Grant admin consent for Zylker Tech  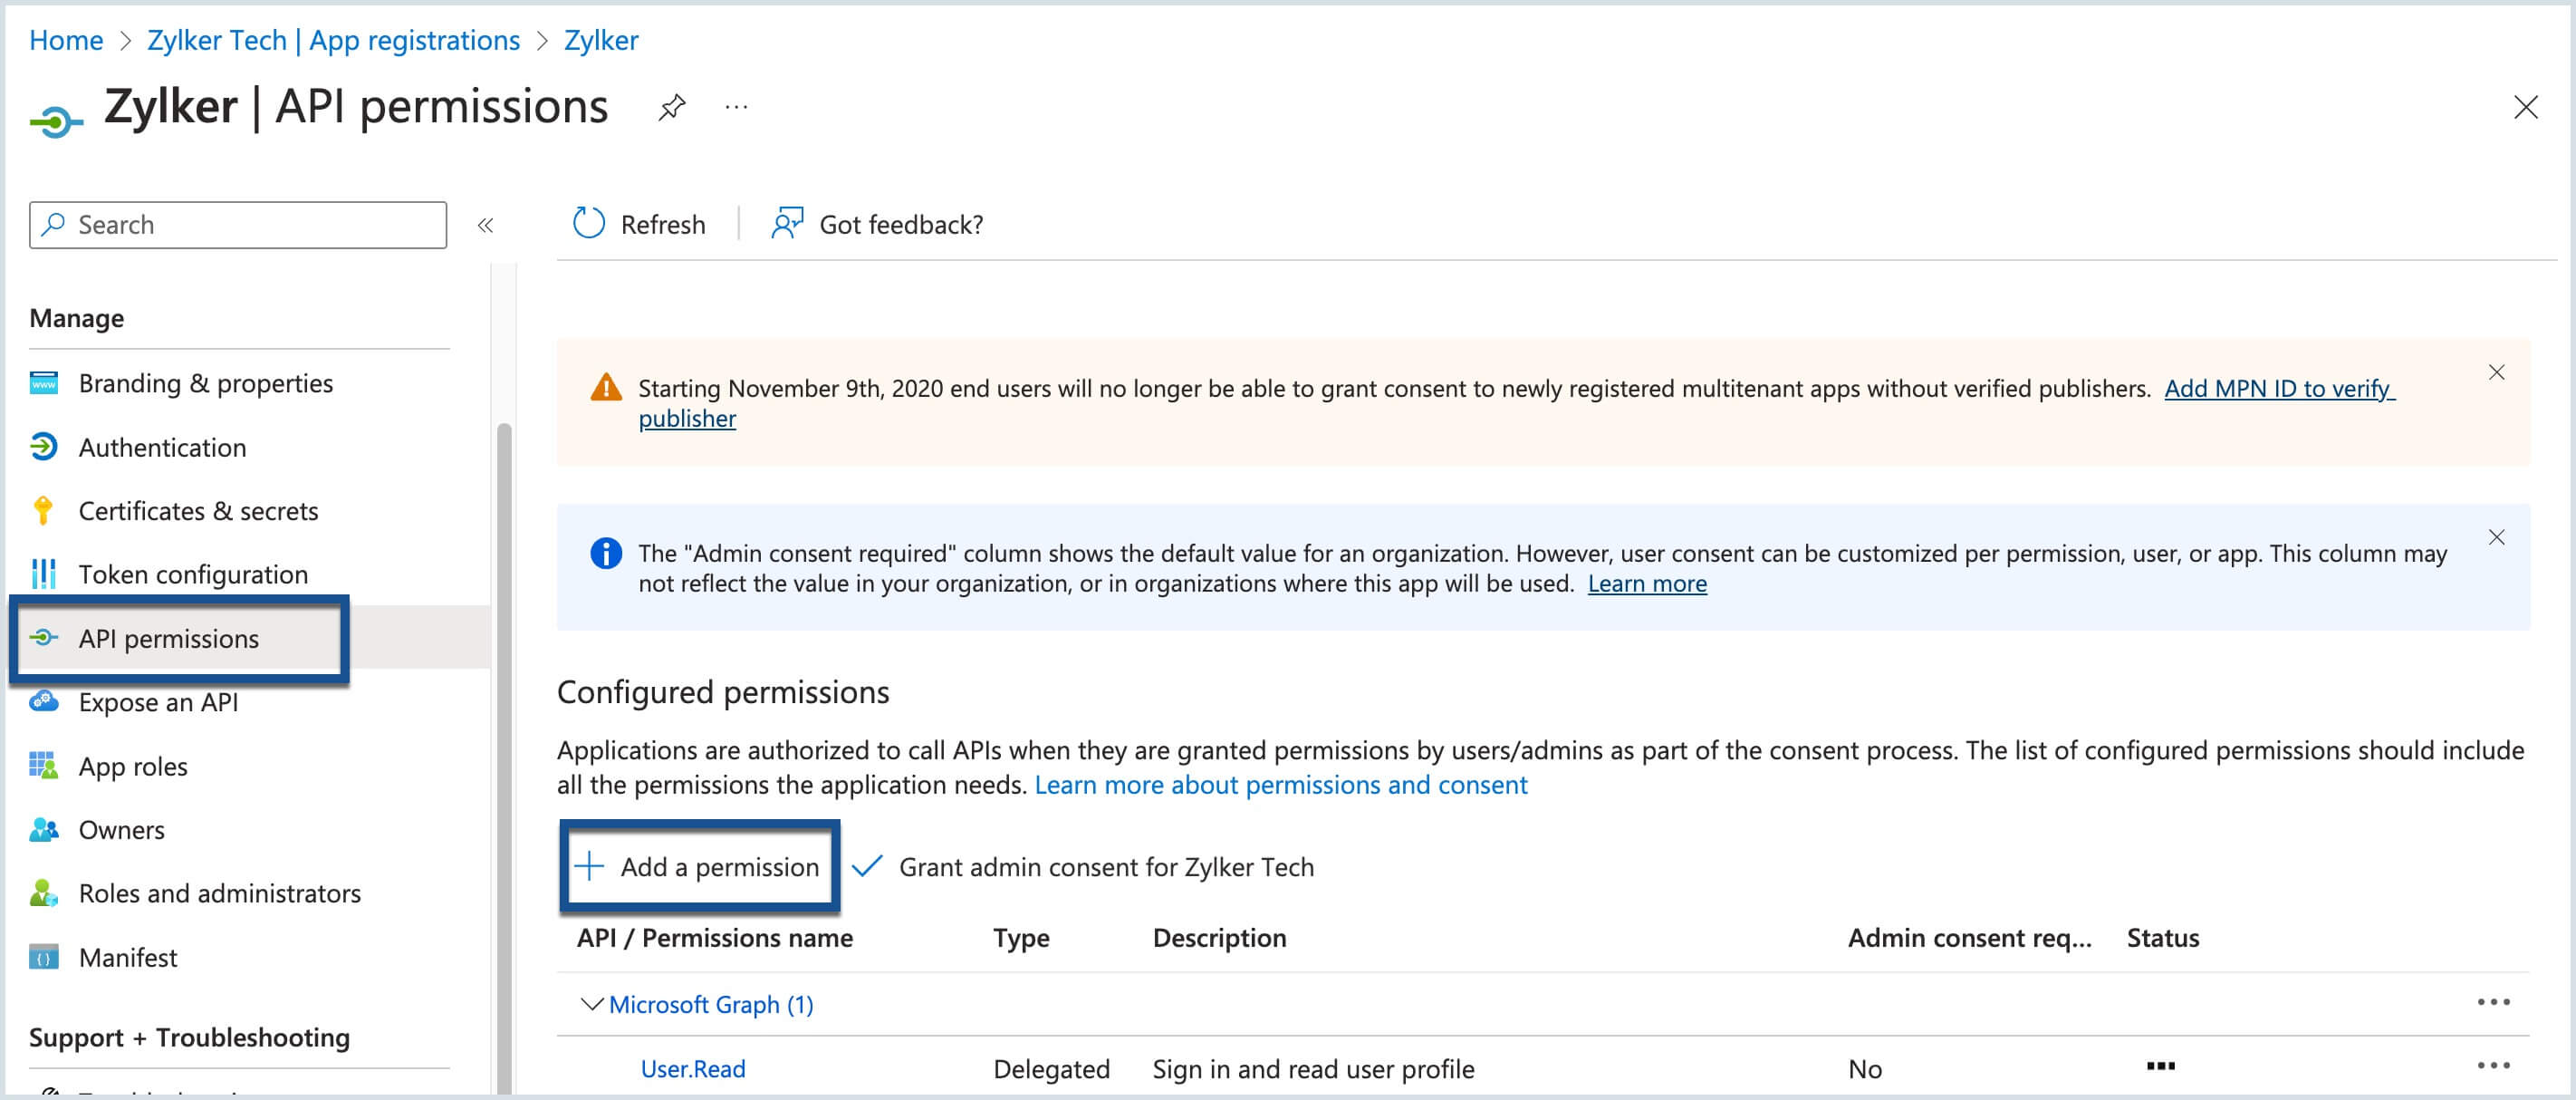[1083, 867]
